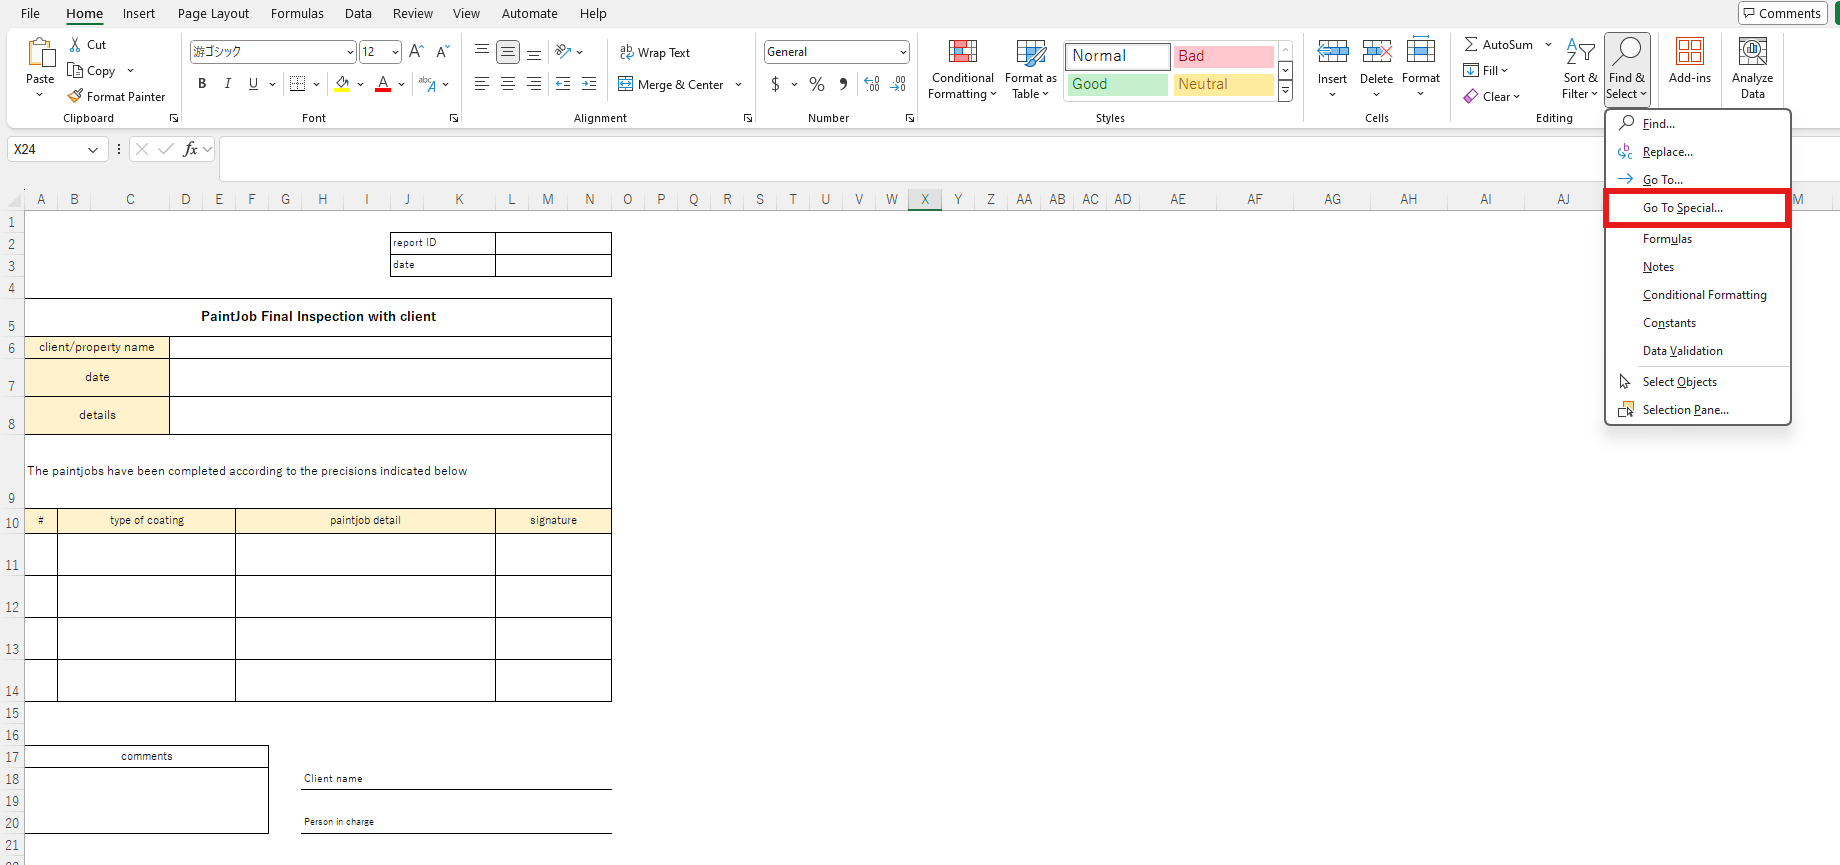This screenshot has height=865, width=1840.
Task: Open the font name dropdown
Action: pyautogui.click(x=350, y=52)
